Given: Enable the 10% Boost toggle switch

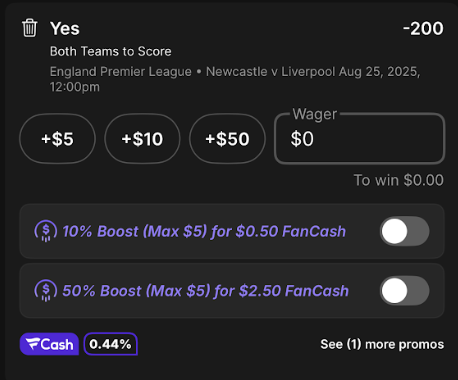Looking at the screenshot, I should point(404,231).
